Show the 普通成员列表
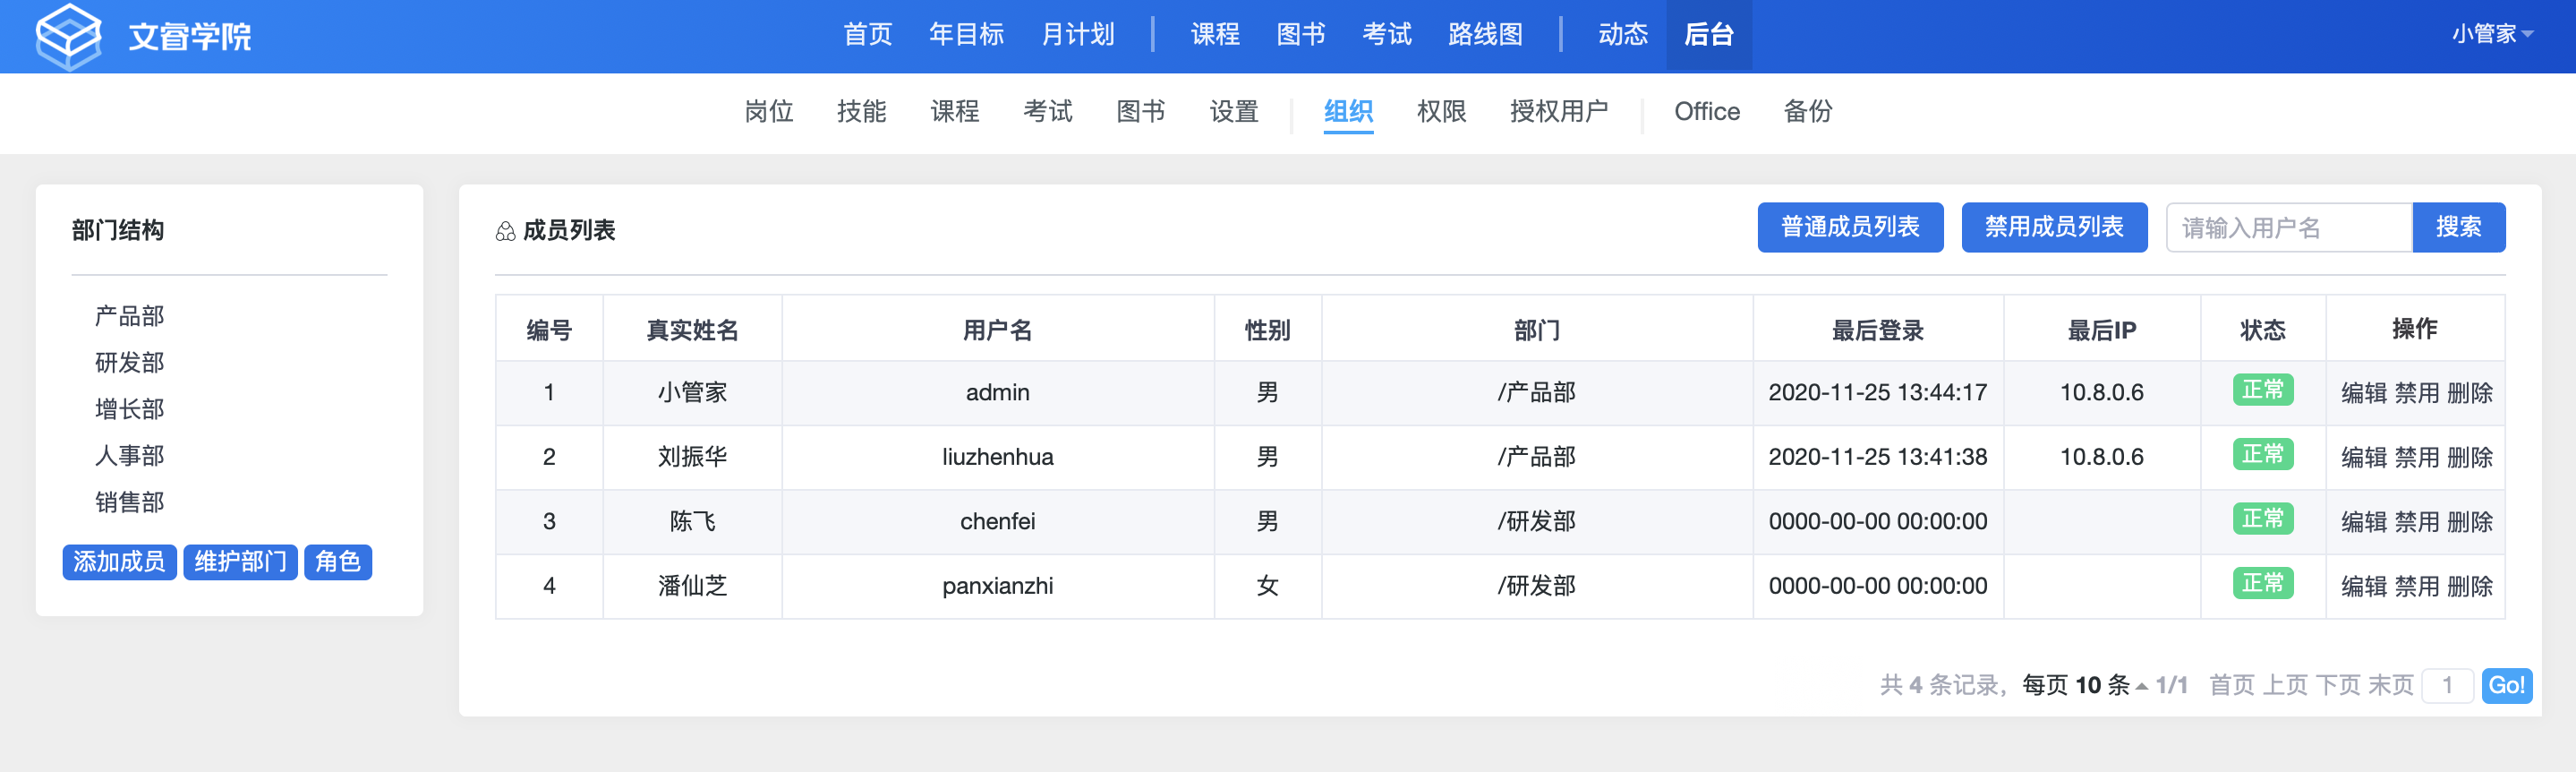The image size is (2576, 772). 1849,227
